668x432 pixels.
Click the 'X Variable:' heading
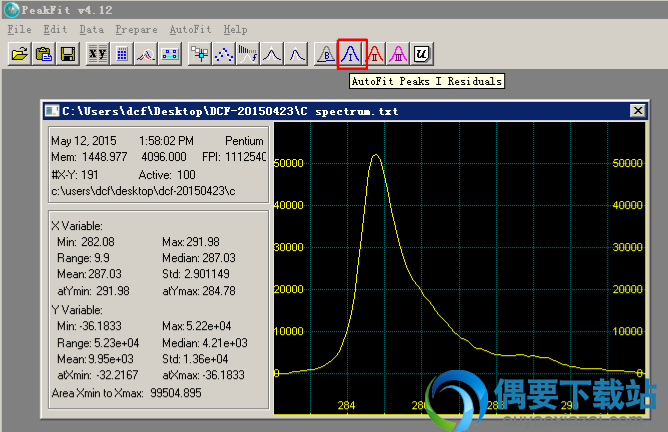coord(77,226)
